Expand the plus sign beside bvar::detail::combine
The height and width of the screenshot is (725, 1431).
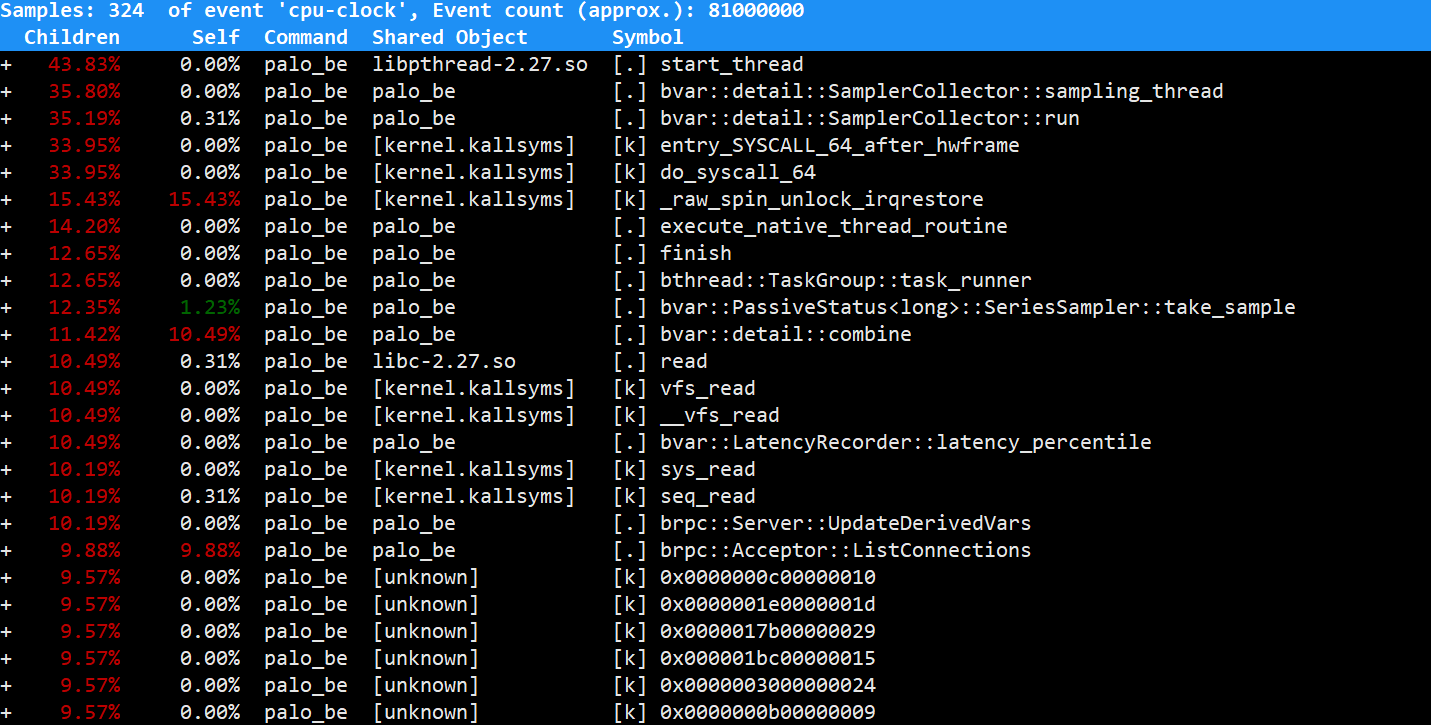click(x=6, y=334)
